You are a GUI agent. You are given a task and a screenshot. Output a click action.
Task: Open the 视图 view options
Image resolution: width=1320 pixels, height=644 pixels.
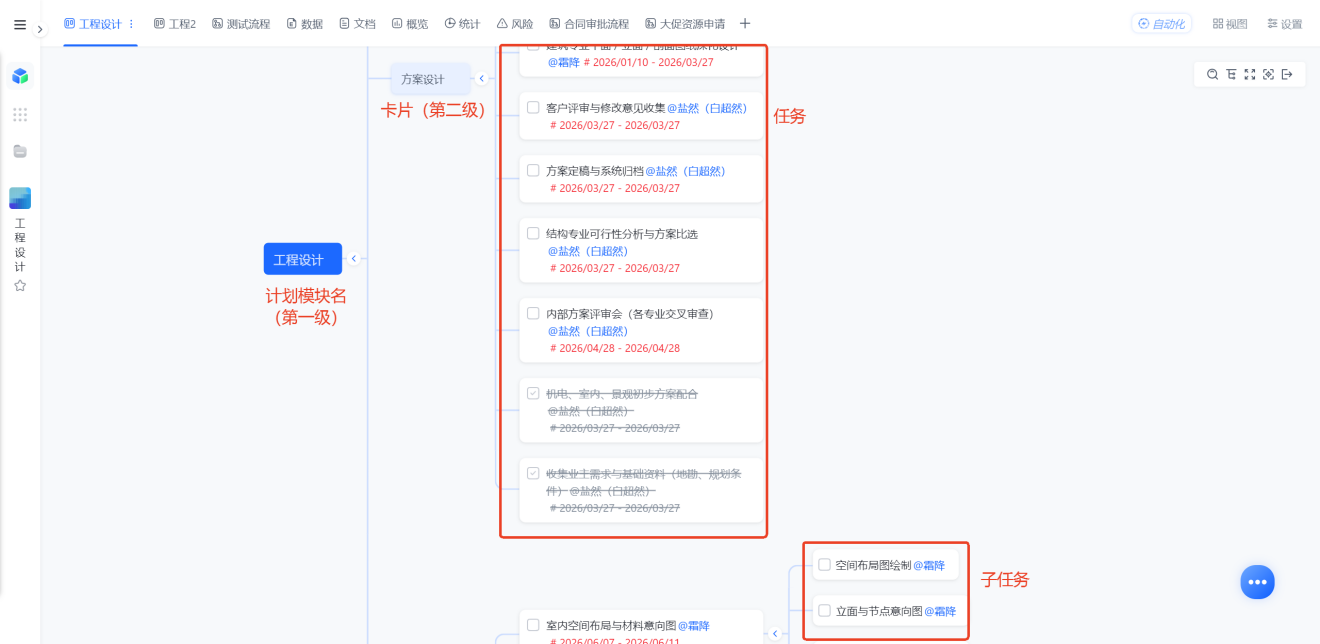coord(1230,24)
